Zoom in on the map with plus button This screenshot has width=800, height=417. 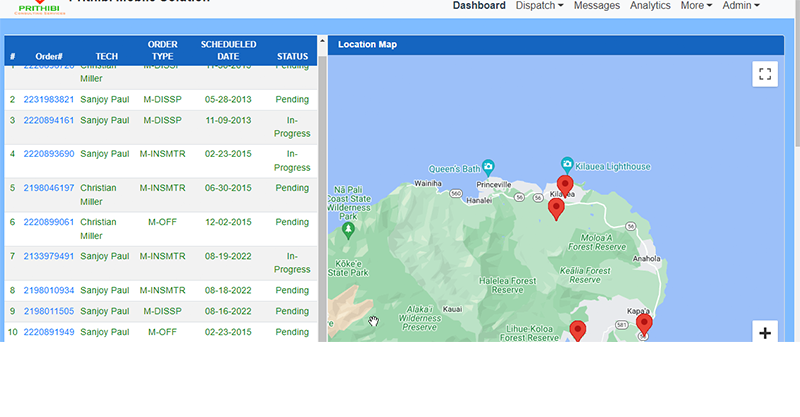(x=765, y=333)
